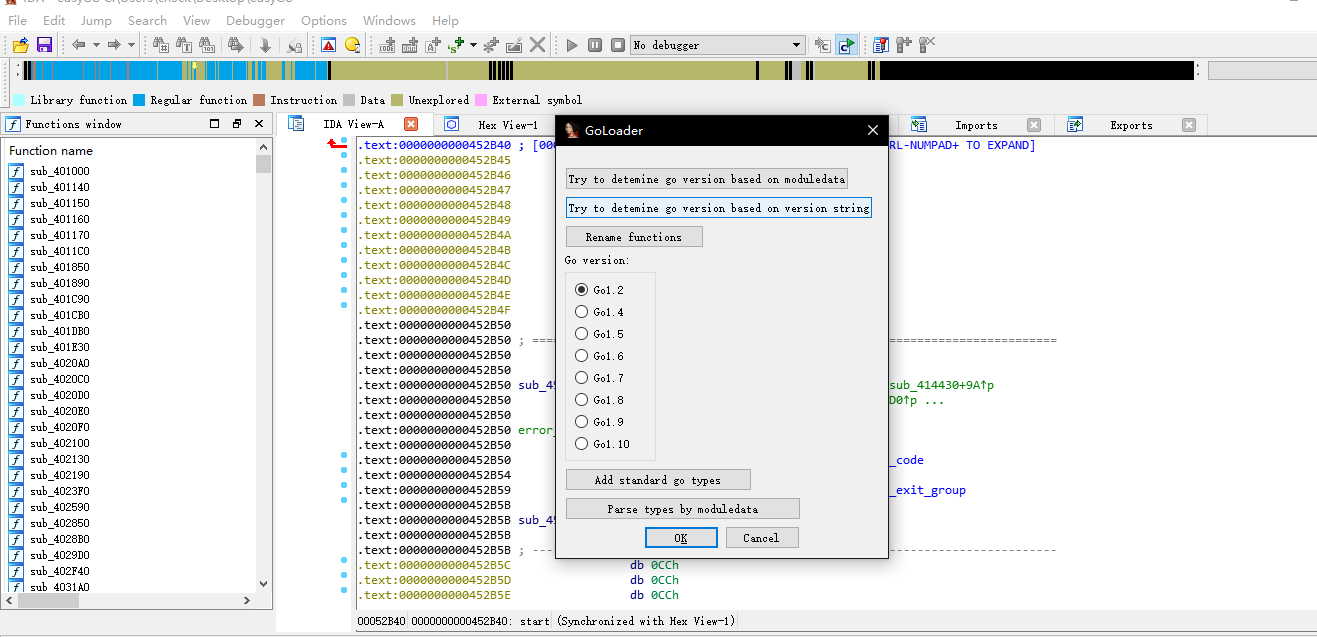Select the Go1.2 radio button

[x=581, y=290]
